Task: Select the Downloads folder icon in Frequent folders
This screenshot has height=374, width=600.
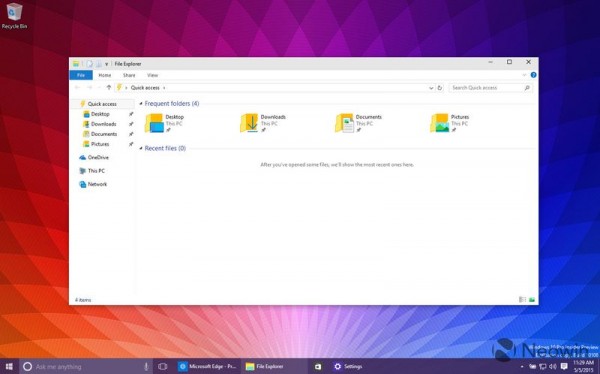Action: click(x=249, y=123)
